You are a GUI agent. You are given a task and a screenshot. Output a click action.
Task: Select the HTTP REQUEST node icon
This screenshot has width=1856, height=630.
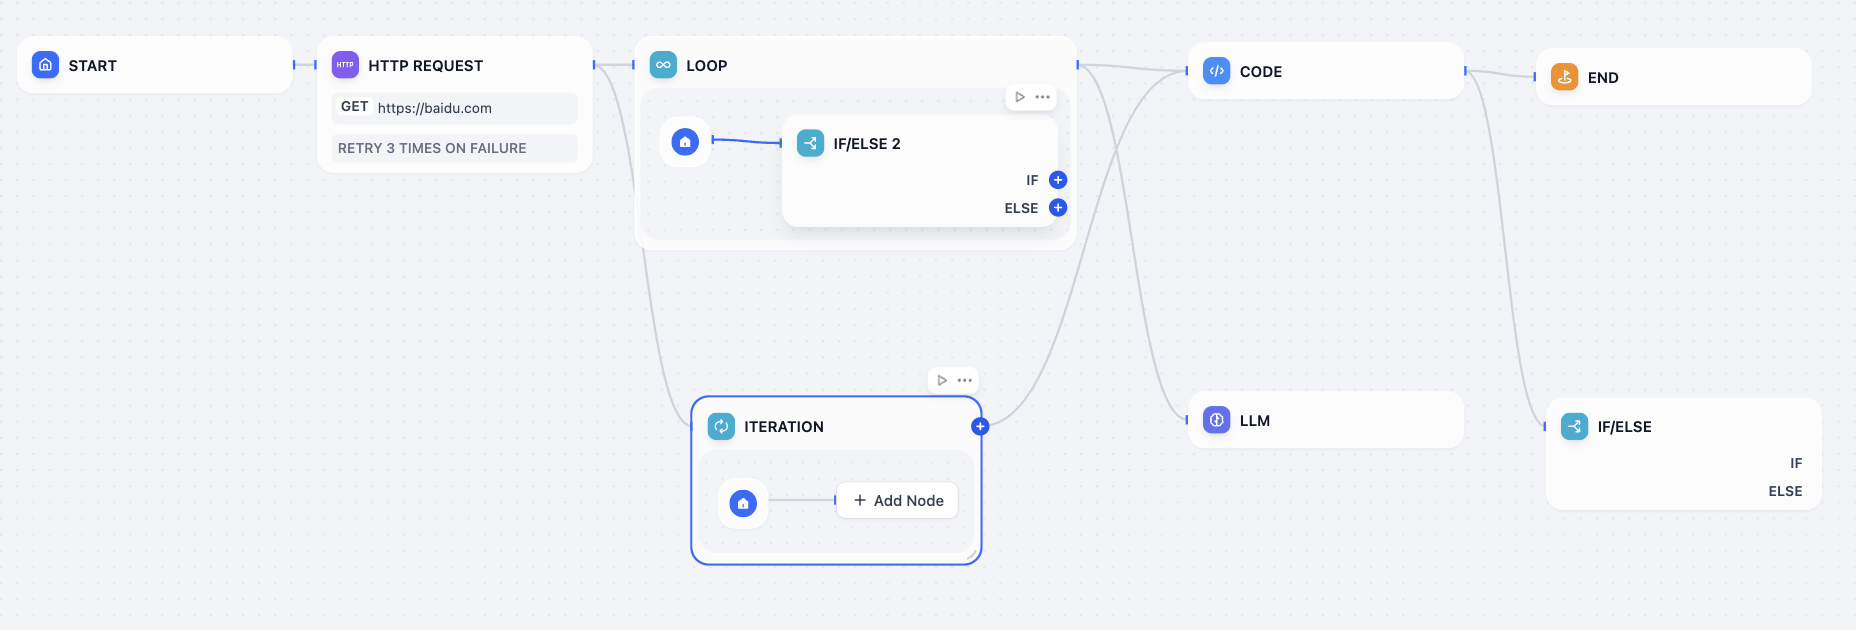click(345, 65)
